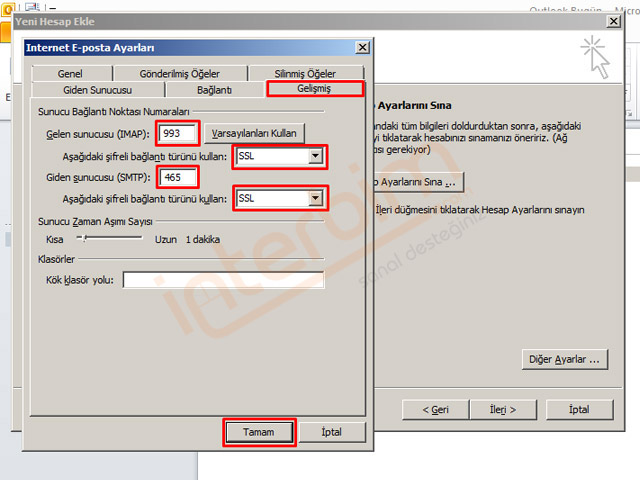The image size is (640, 480).
Task: Close the Yeni Hesap Ekle window
Action: 612,22
